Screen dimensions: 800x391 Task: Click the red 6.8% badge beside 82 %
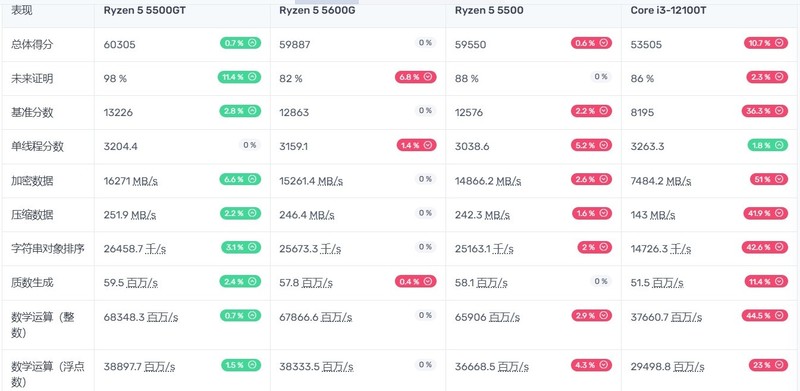pyautogui.click(x=415, y=77)
